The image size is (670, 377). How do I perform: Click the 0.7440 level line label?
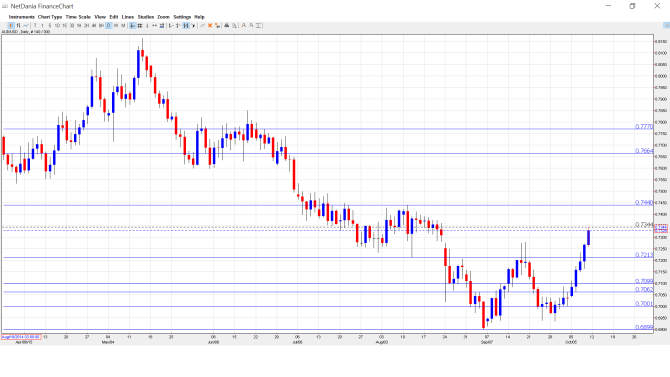point(644,203)
